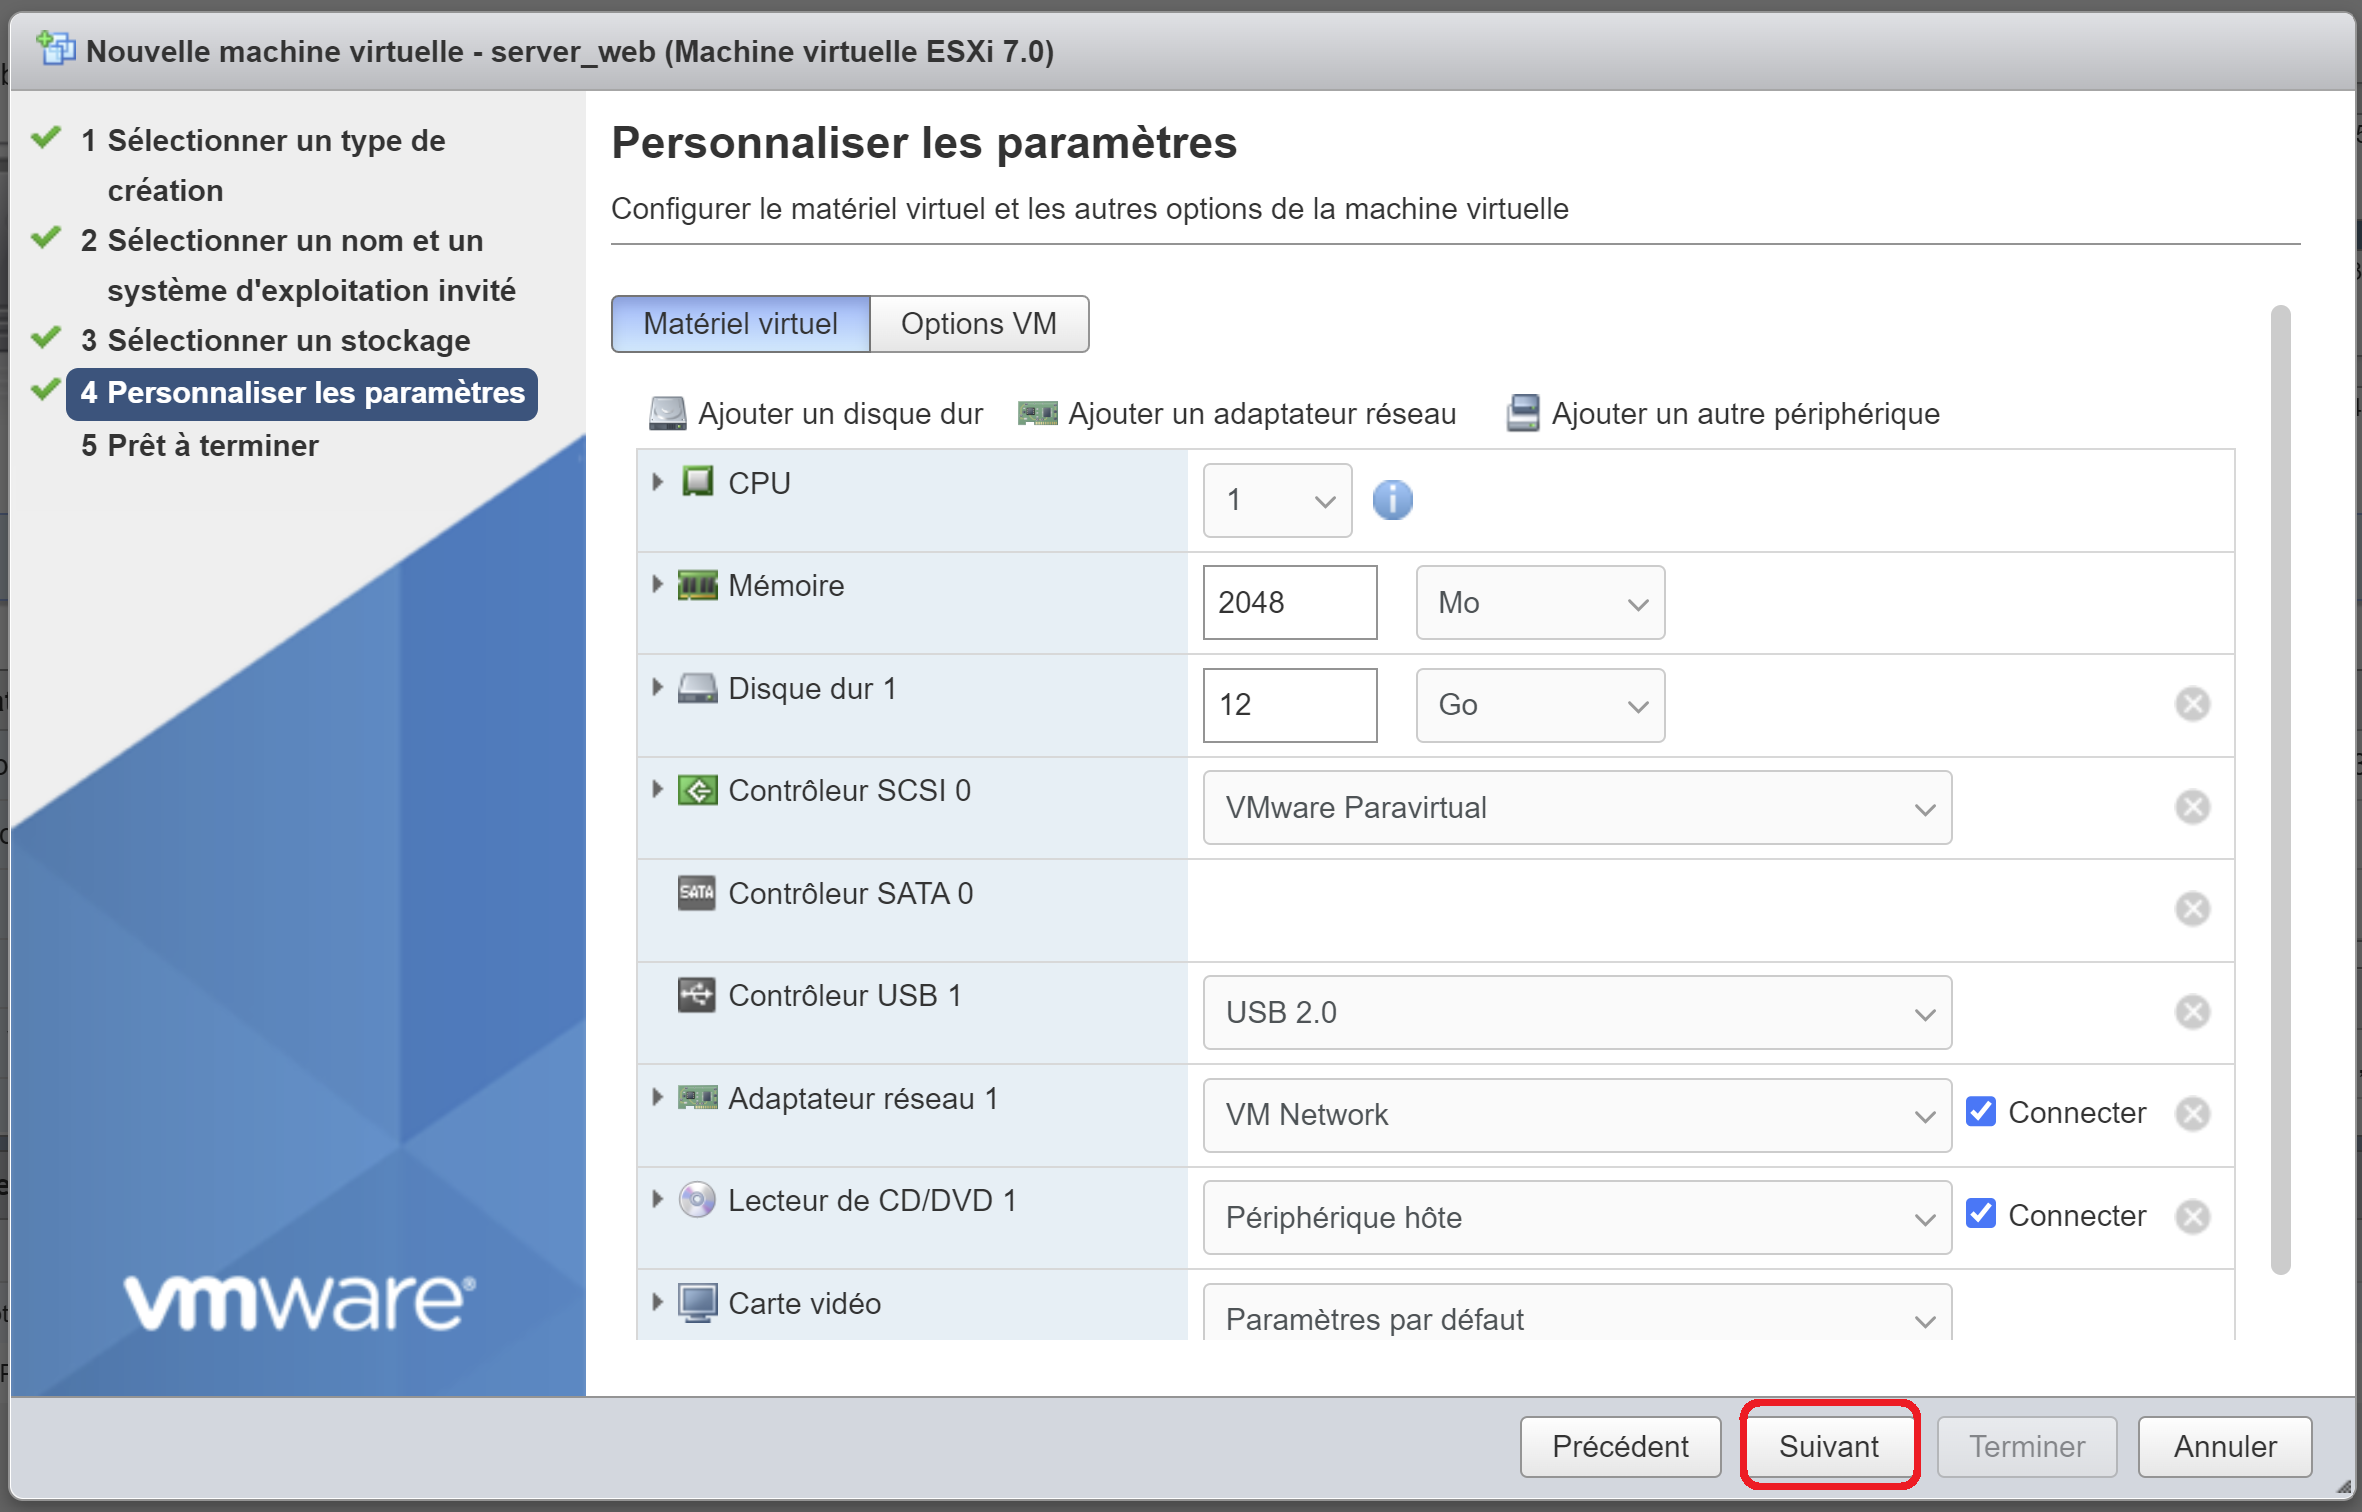Screen dimensions: 2362x1512
Task: Click the Contrôleur SATA 0 icon
Action: pos(697,893)
